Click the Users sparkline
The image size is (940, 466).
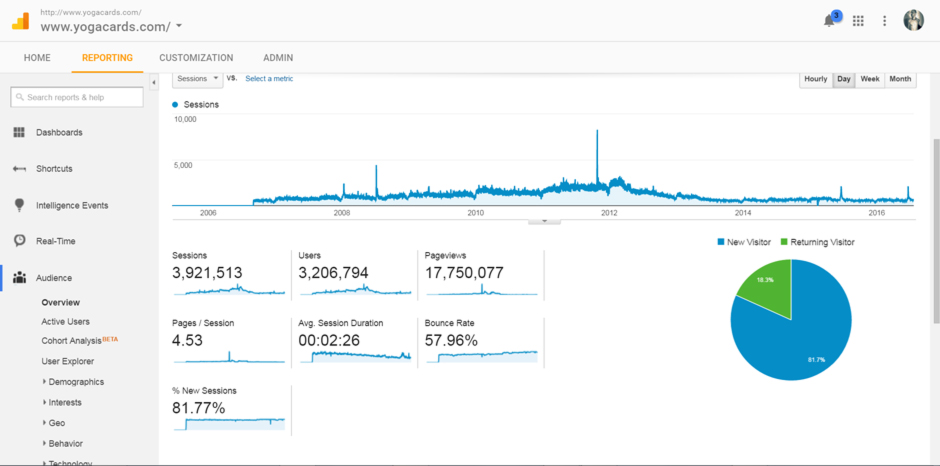point(355,290)
